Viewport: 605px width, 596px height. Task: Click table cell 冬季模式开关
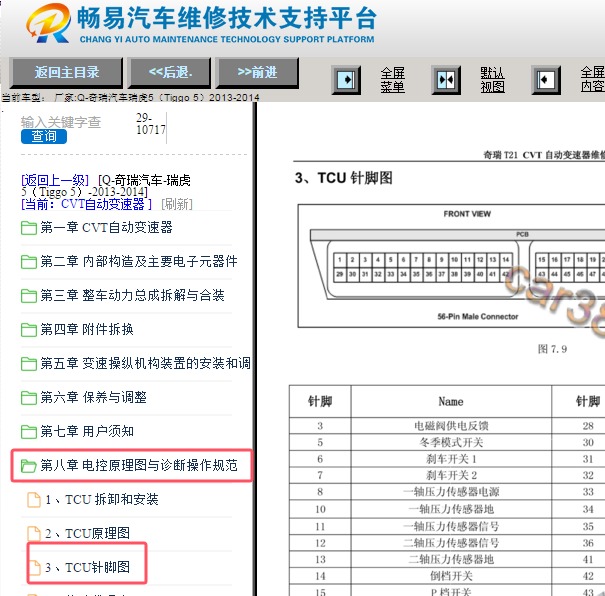point(451,442)
